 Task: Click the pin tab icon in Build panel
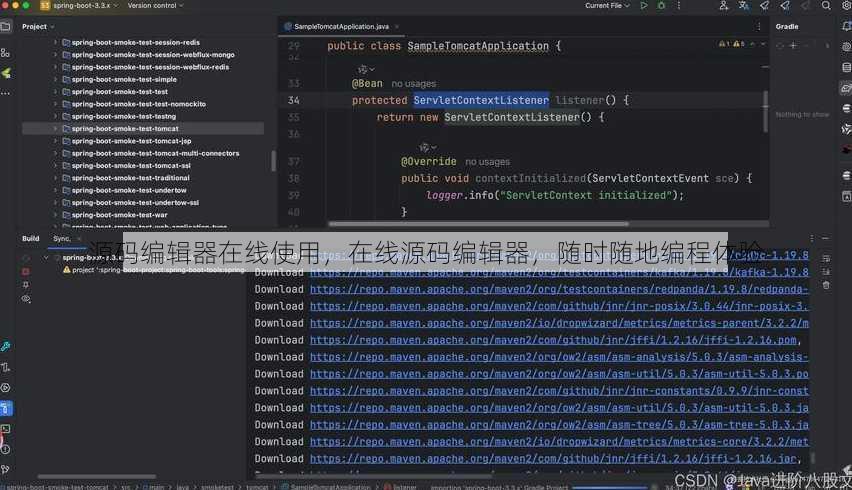tap(26, 285)
